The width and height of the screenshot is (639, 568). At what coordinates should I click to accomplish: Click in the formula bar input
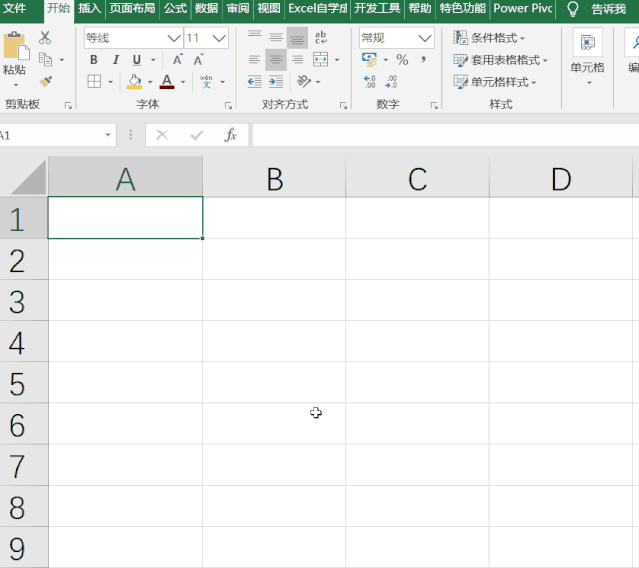point(445,135)
